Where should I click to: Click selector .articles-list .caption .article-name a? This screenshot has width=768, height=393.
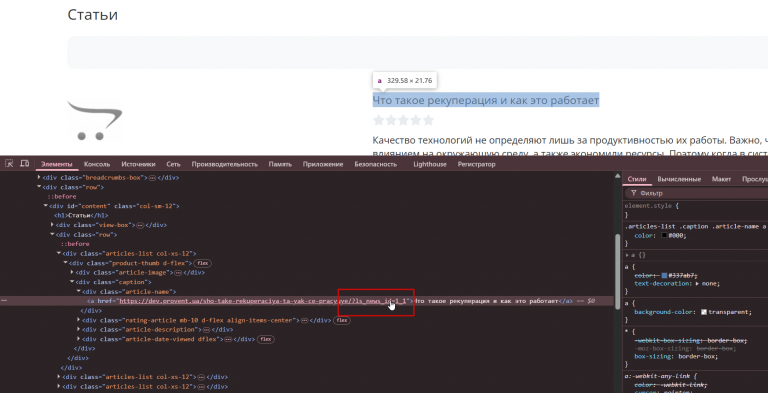point(695,226)
